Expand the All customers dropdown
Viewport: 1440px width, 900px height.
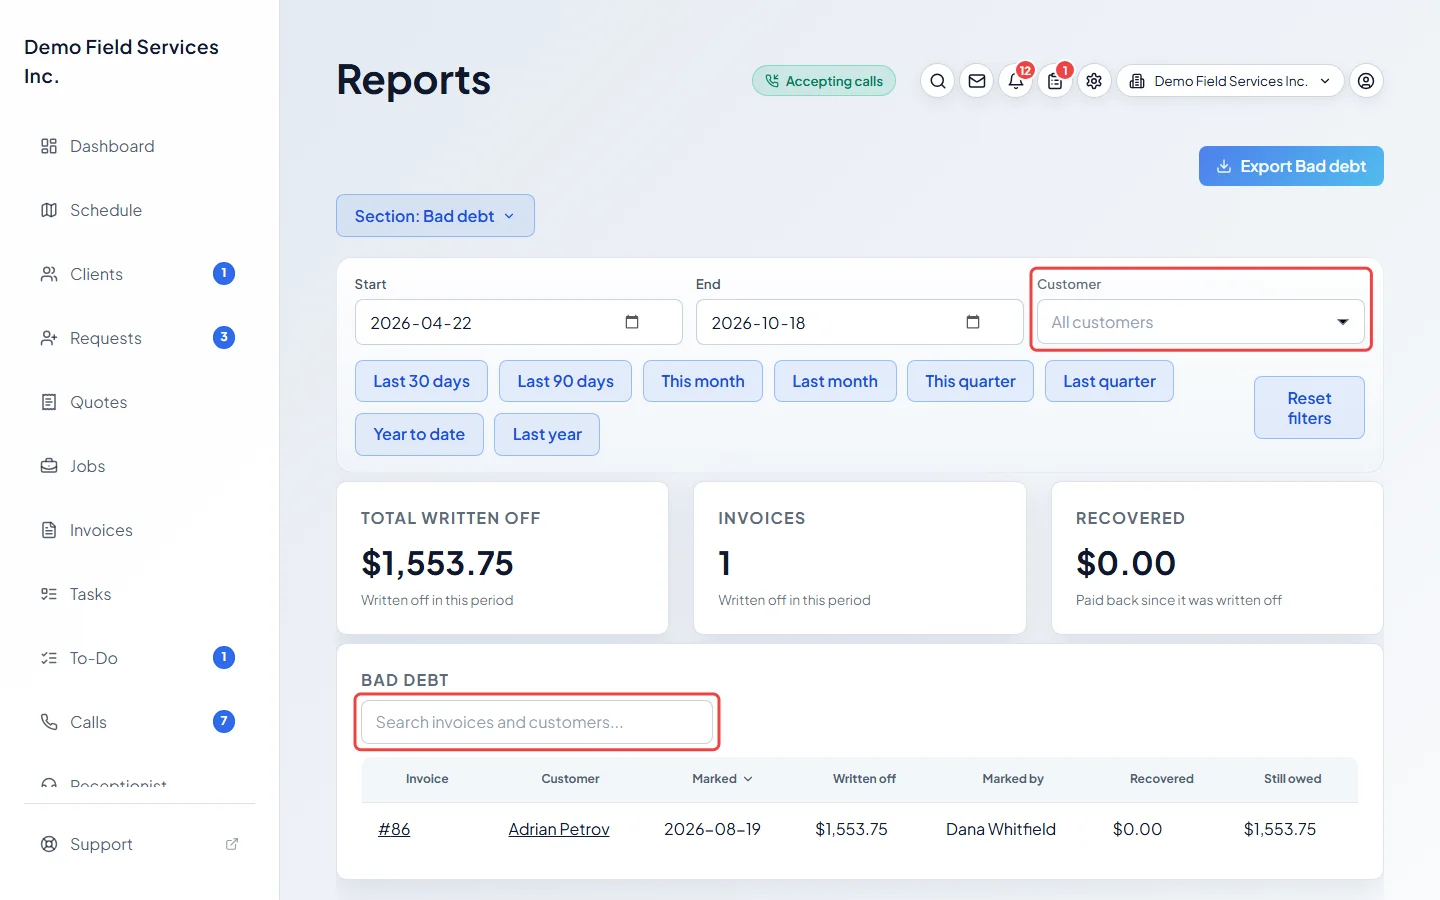[x=1200, y=322]
